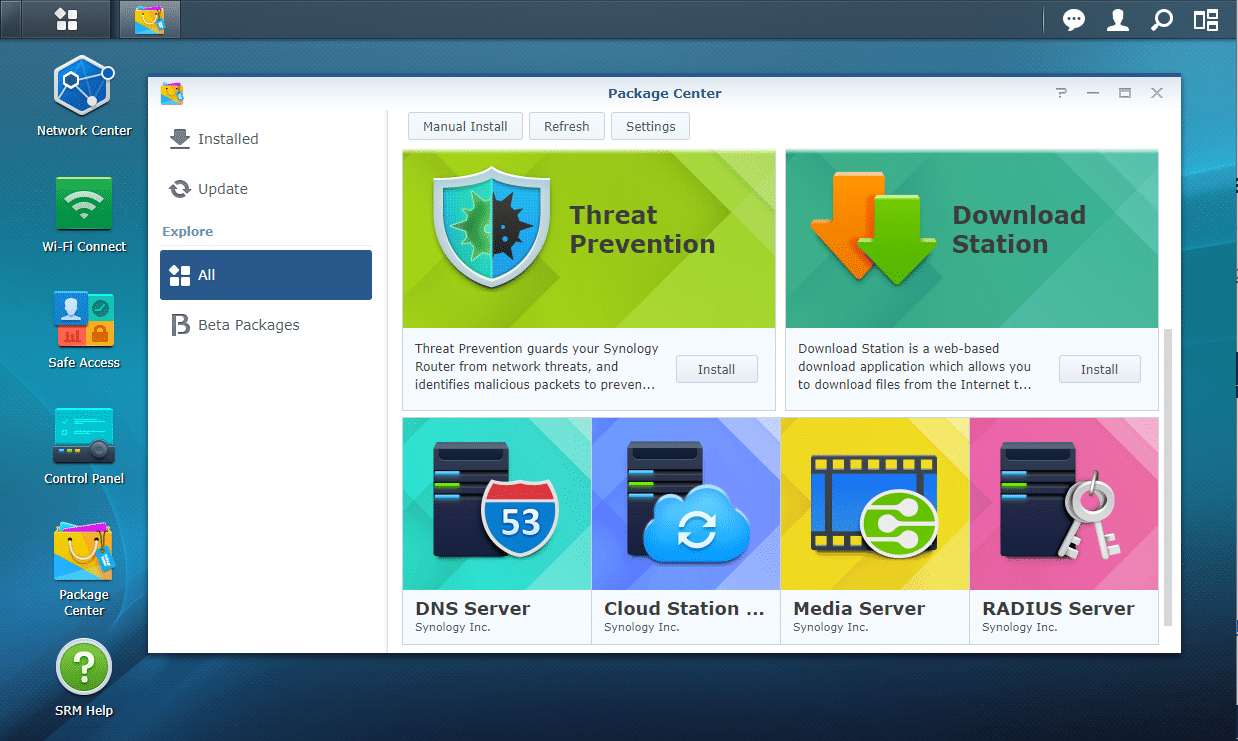Click the search magnifier icon
Screen dimensions: 1238x741
click(1162, 20)
